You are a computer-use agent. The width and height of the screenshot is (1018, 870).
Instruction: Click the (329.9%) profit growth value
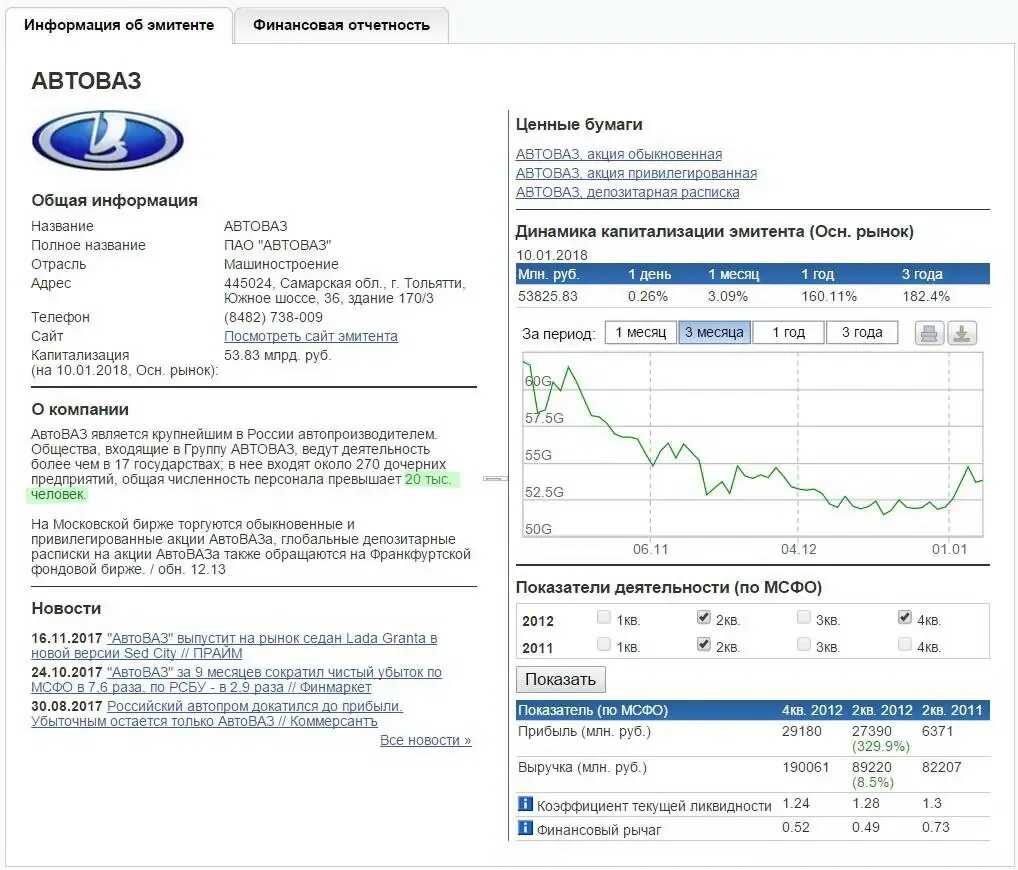[x=881, y=747]
